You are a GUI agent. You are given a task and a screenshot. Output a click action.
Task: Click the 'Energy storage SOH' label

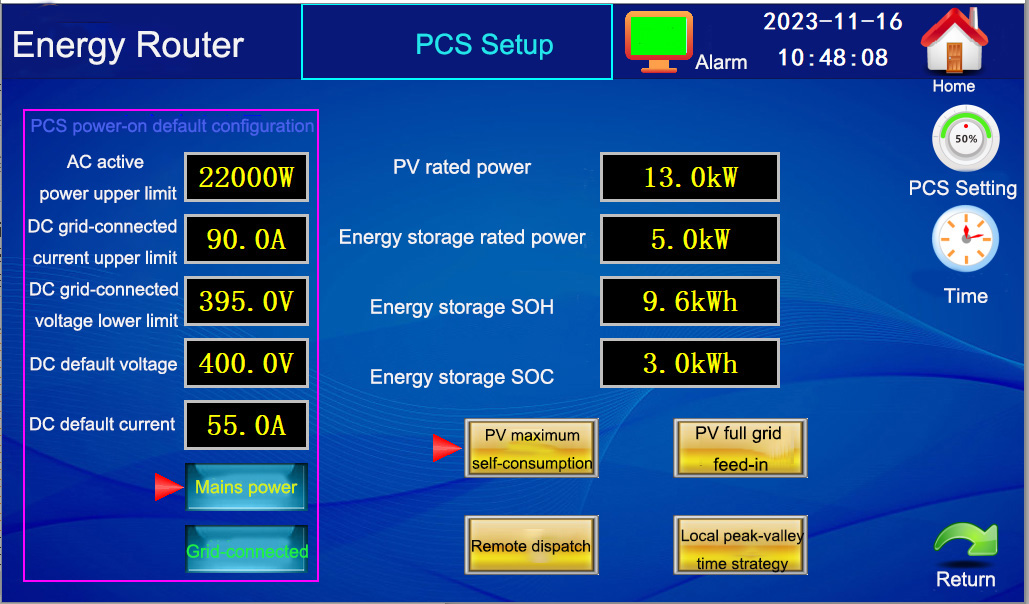(462, 307)
